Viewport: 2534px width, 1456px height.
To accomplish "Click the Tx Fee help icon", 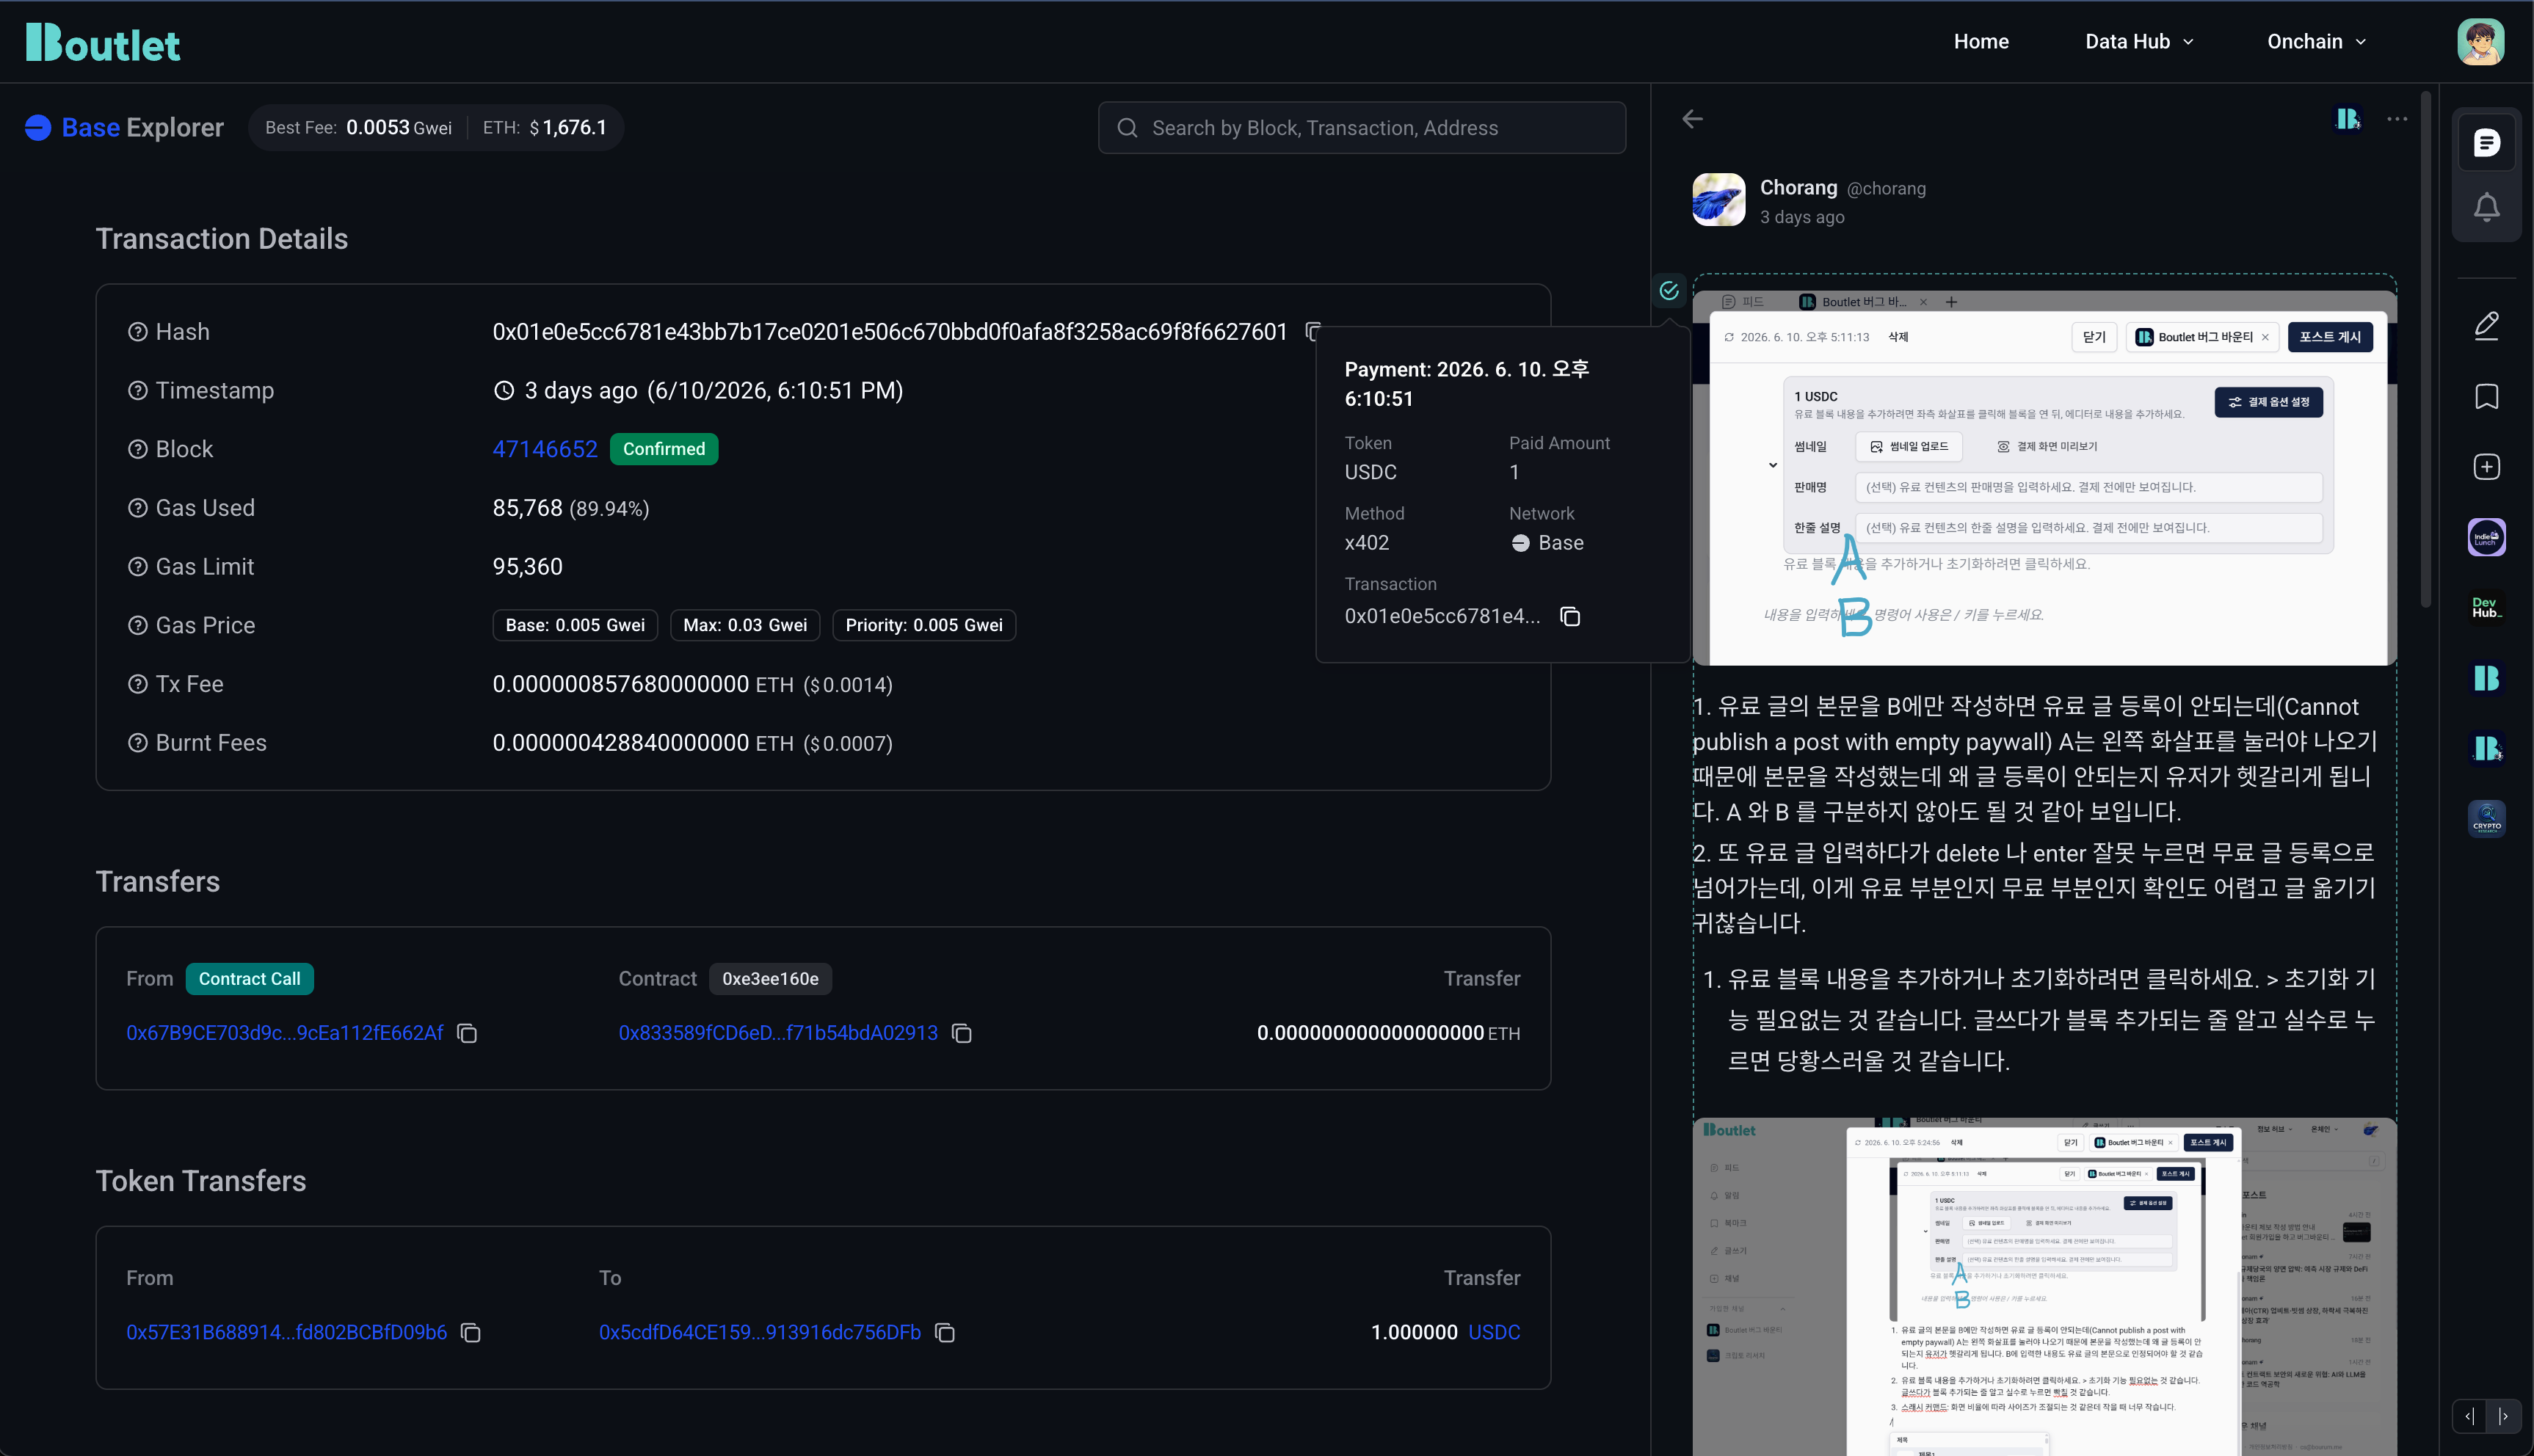I will click(138, 685).
